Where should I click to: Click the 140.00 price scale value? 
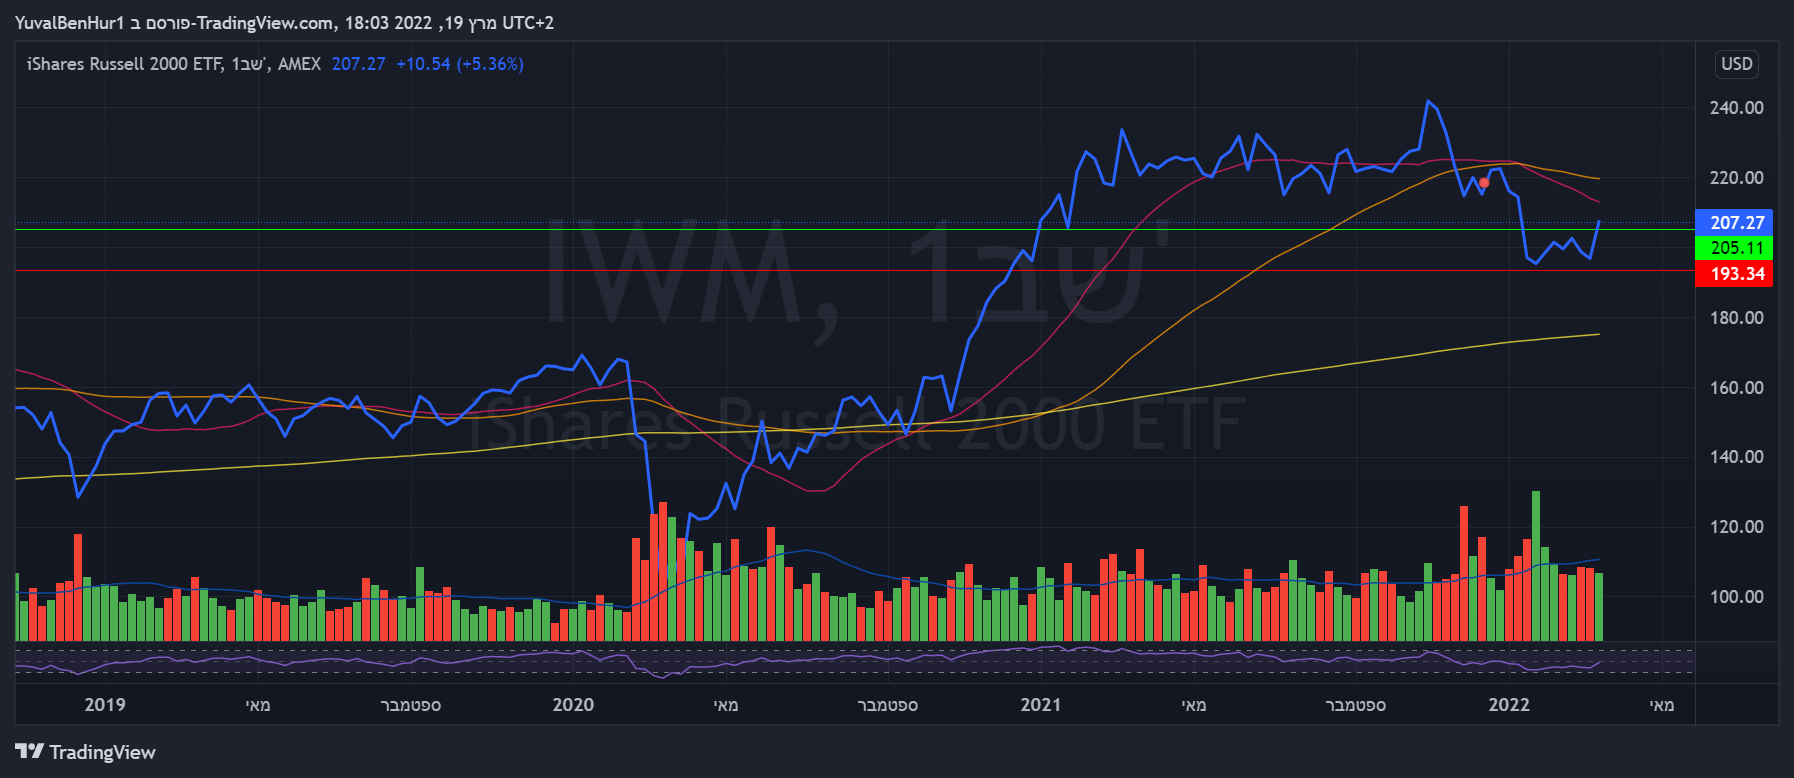click(1737, 457)
